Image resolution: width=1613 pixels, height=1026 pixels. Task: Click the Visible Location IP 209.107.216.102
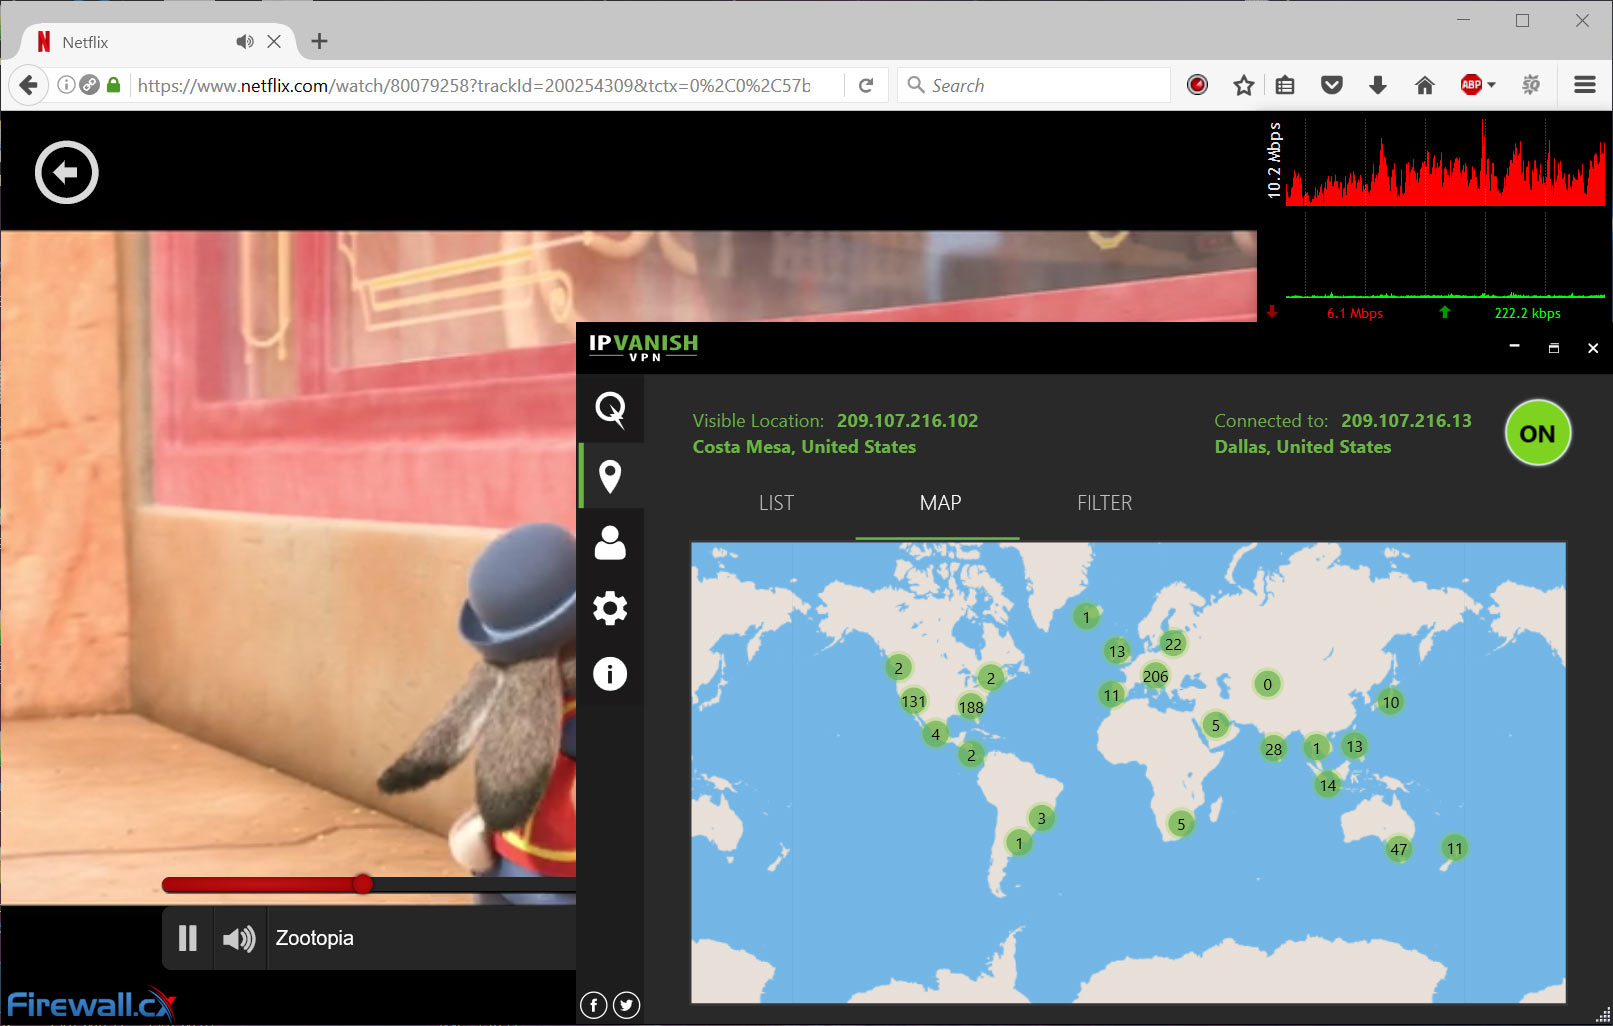pos(907,421)
